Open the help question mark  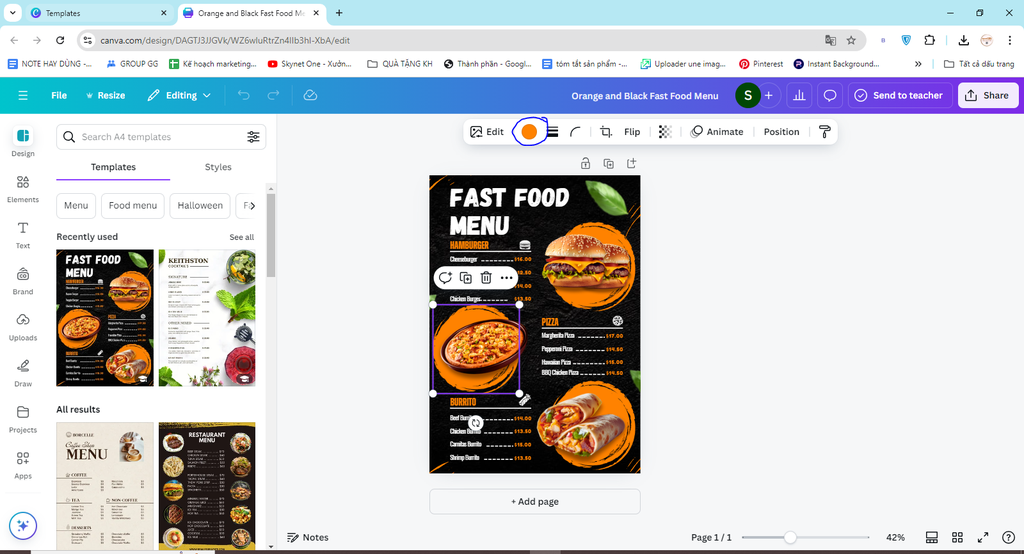coord(1008,537)
